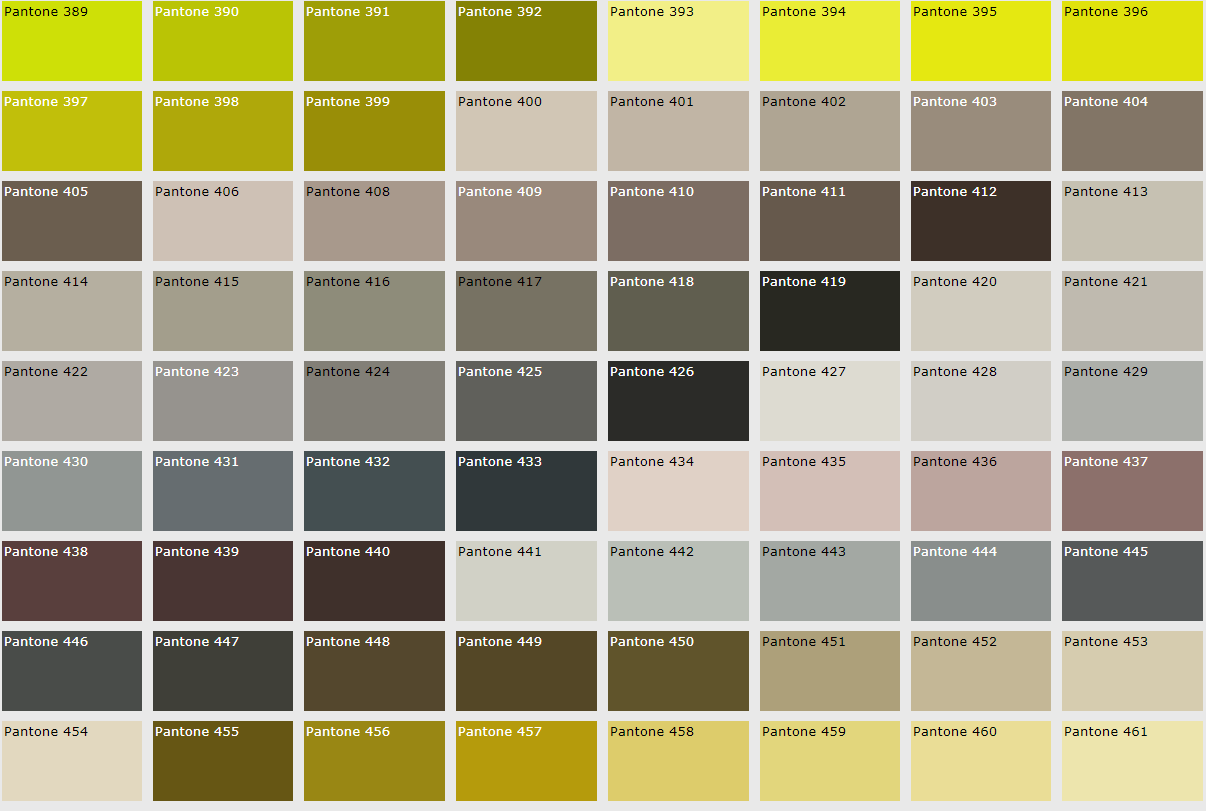This screenshot has width=1206, height=811.
Task: Click the Pantone 426 black swatch
Action: (678, 401)
